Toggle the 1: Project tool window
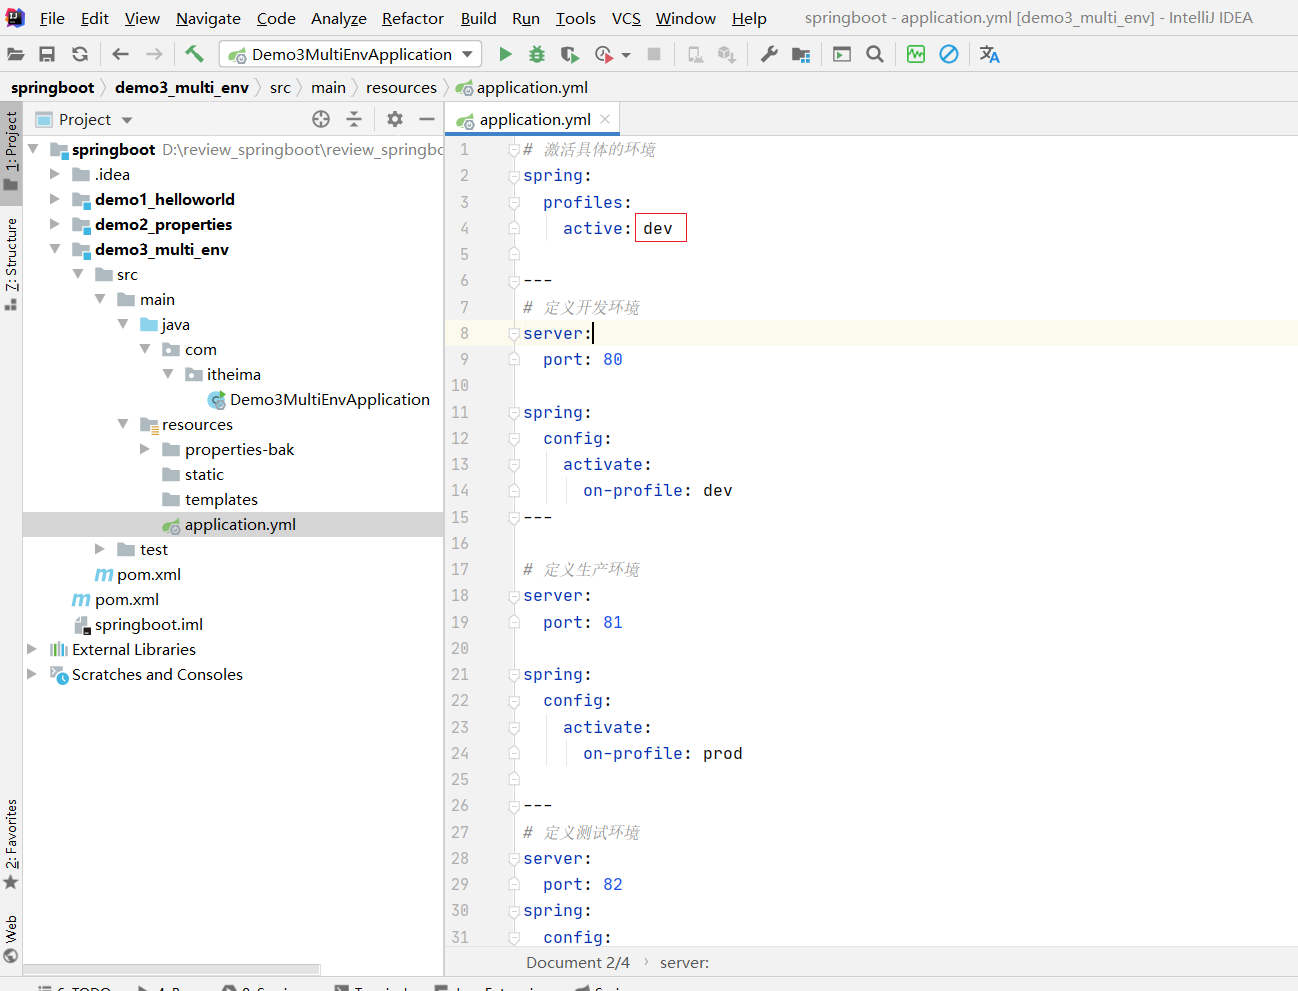1298x991 pixels. 11,148
